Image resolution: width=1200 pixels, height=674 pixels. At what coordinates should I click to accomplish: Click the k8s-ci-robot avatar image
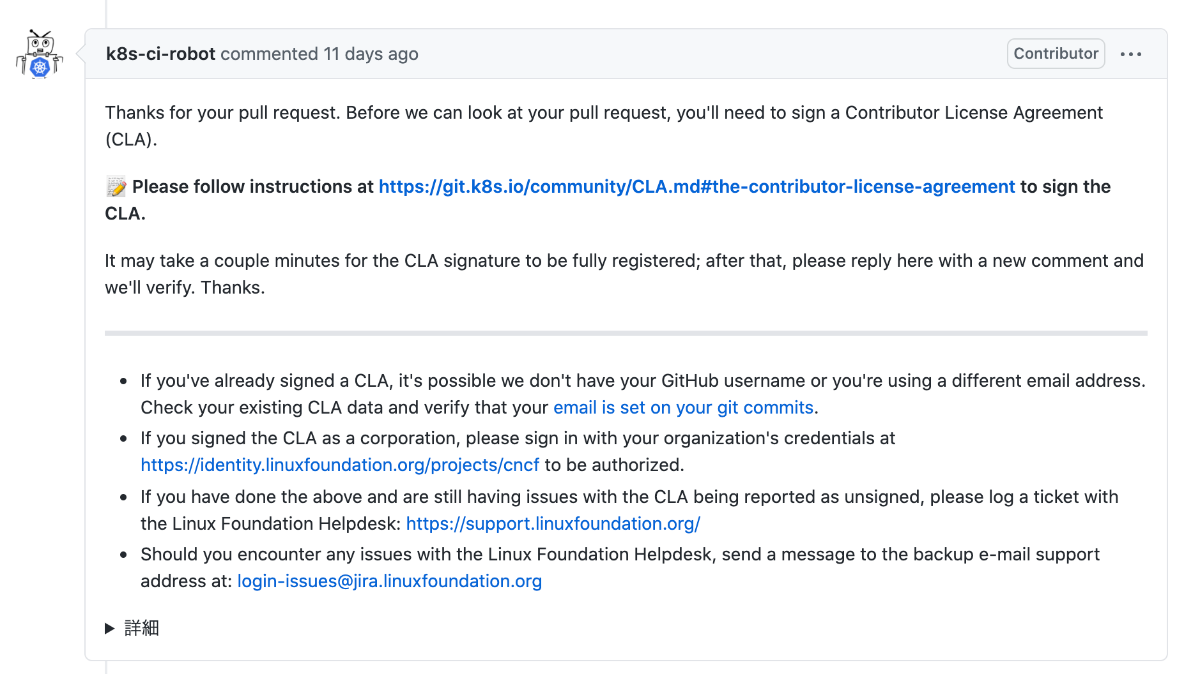[x=40, y=54]
